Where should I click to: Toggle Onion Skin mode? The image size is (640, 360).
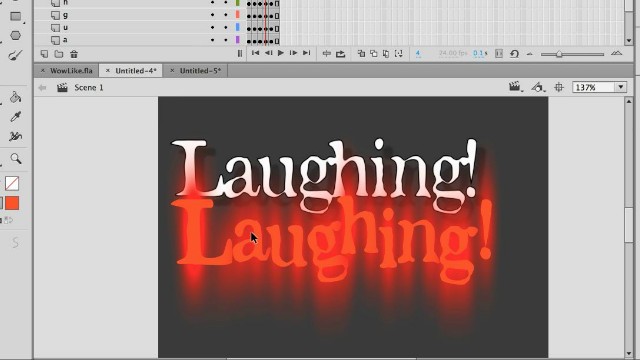[x=361, y=53]
